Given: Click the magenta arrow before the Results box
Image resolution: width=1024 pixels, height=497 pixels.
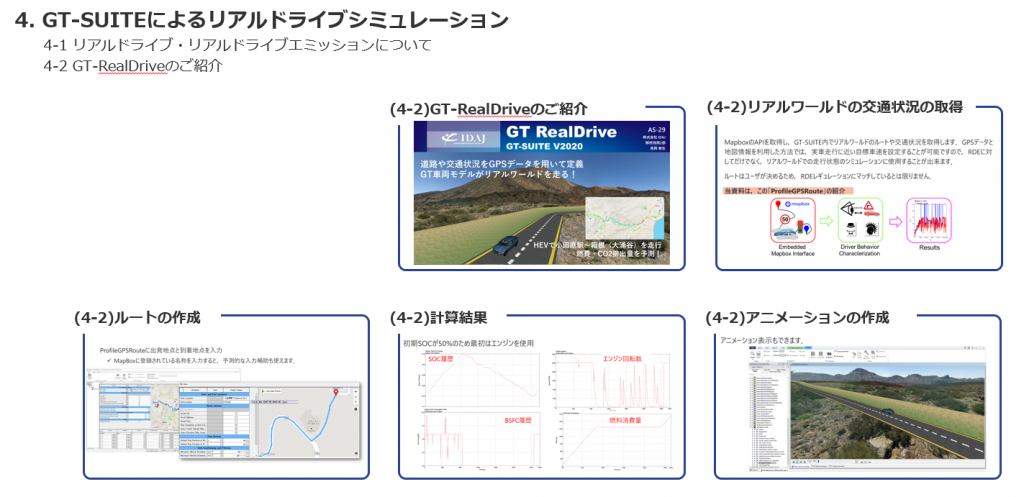Looking at the screenshot, I should click(x=895, y=222).
